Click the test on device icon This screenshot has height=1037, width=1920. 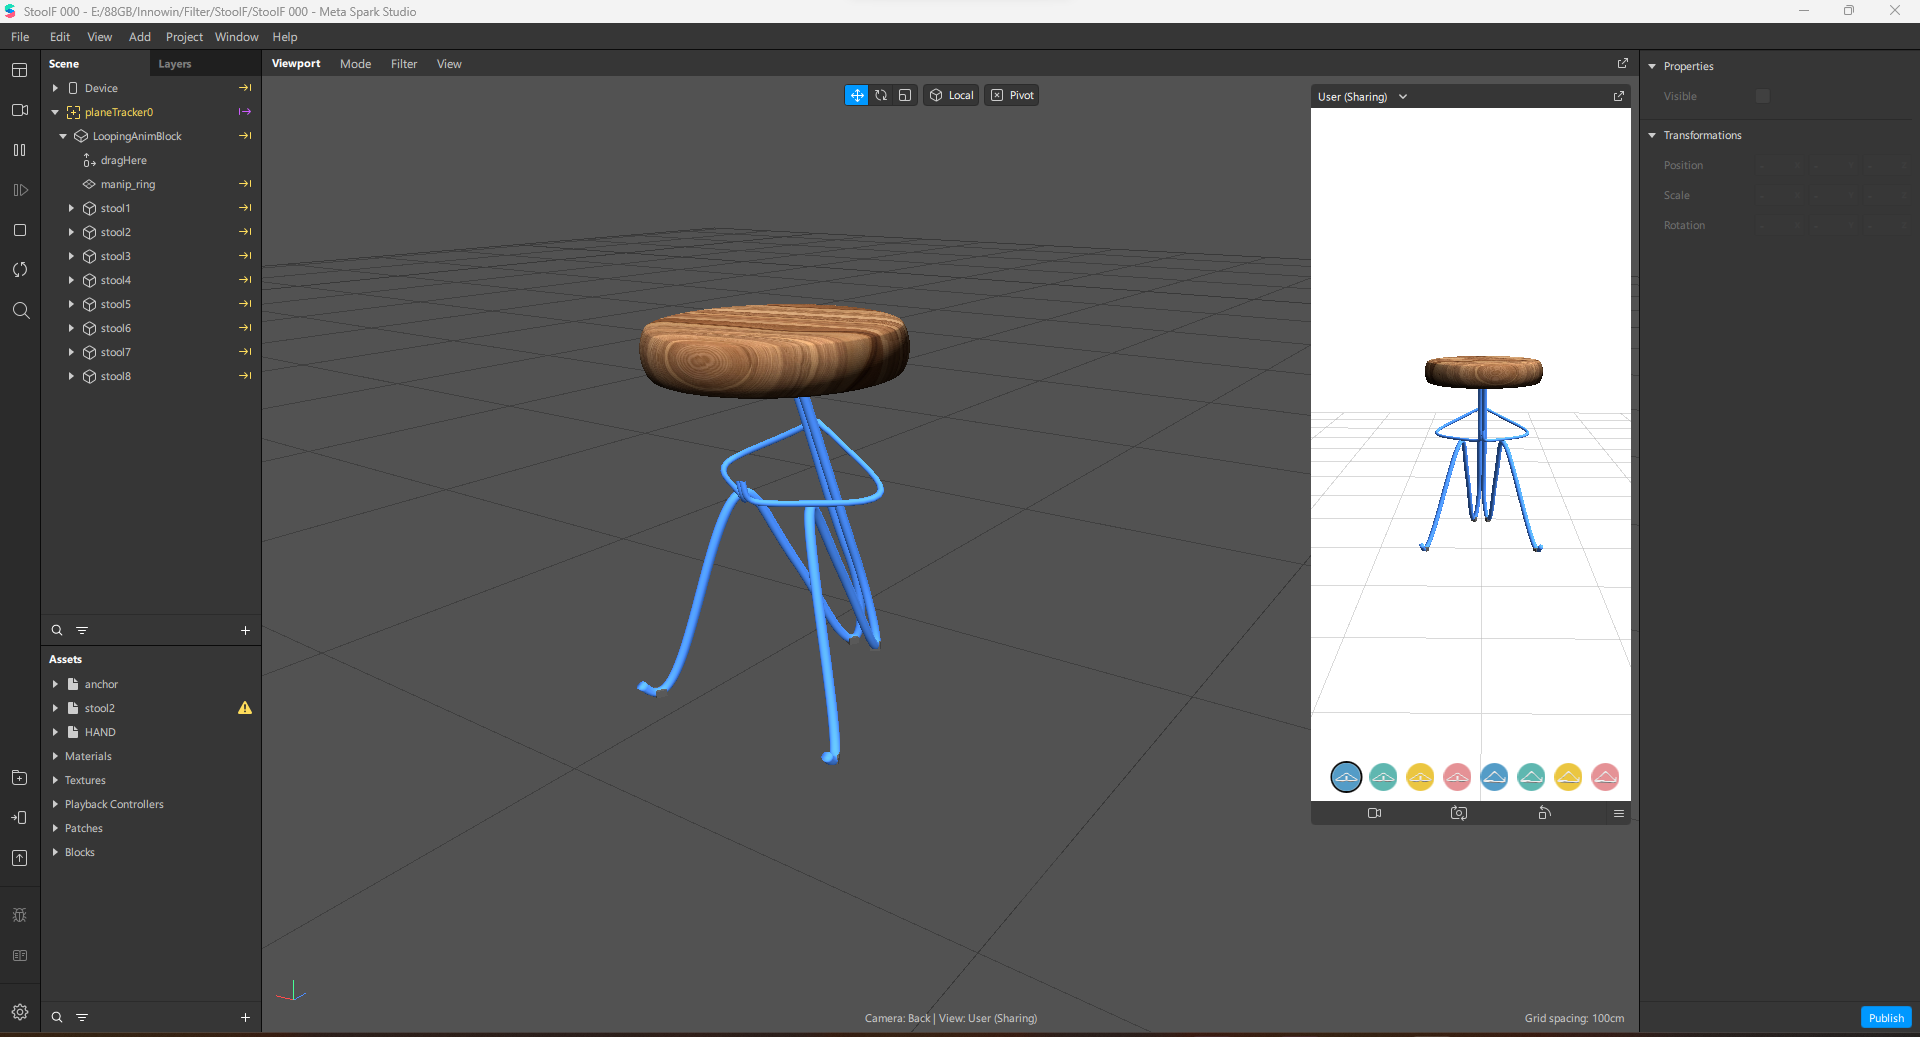(x=19, y=818)
